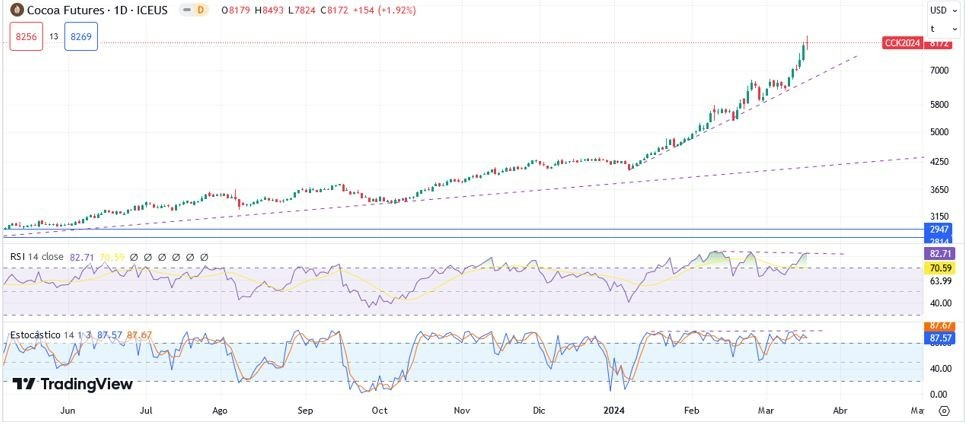
Task: Select the purple RSI 82.71 axis label
Action: point(937,253)
